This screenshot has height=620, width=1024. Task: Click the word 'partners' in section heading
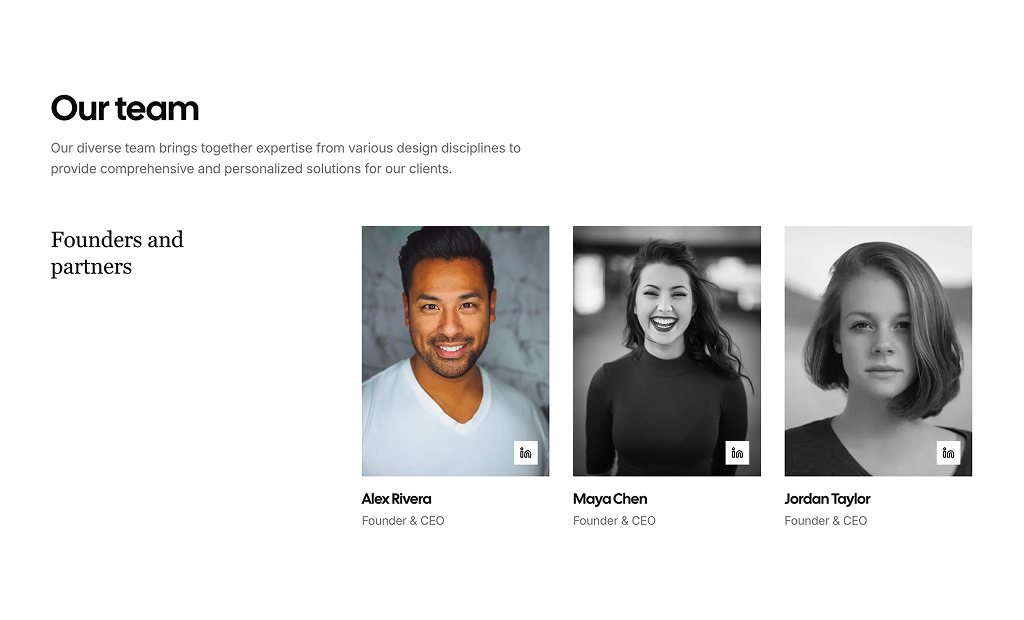pyautogui.click(x=91, y=267)
